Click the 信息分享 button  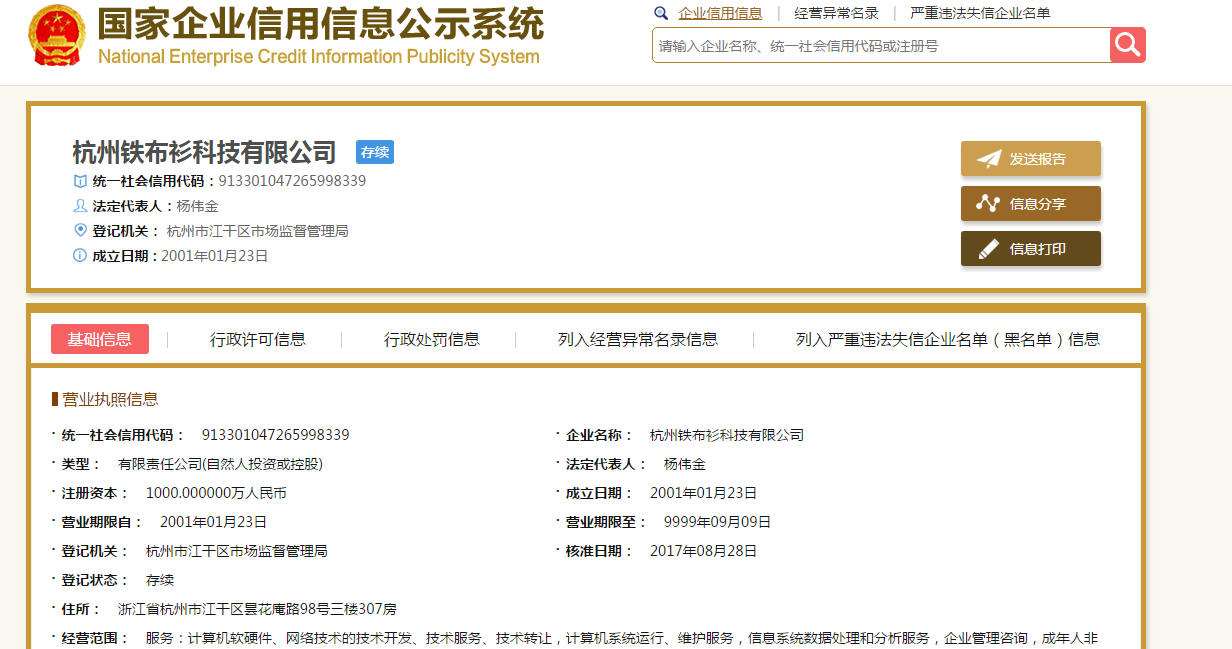pos(1031,204)
